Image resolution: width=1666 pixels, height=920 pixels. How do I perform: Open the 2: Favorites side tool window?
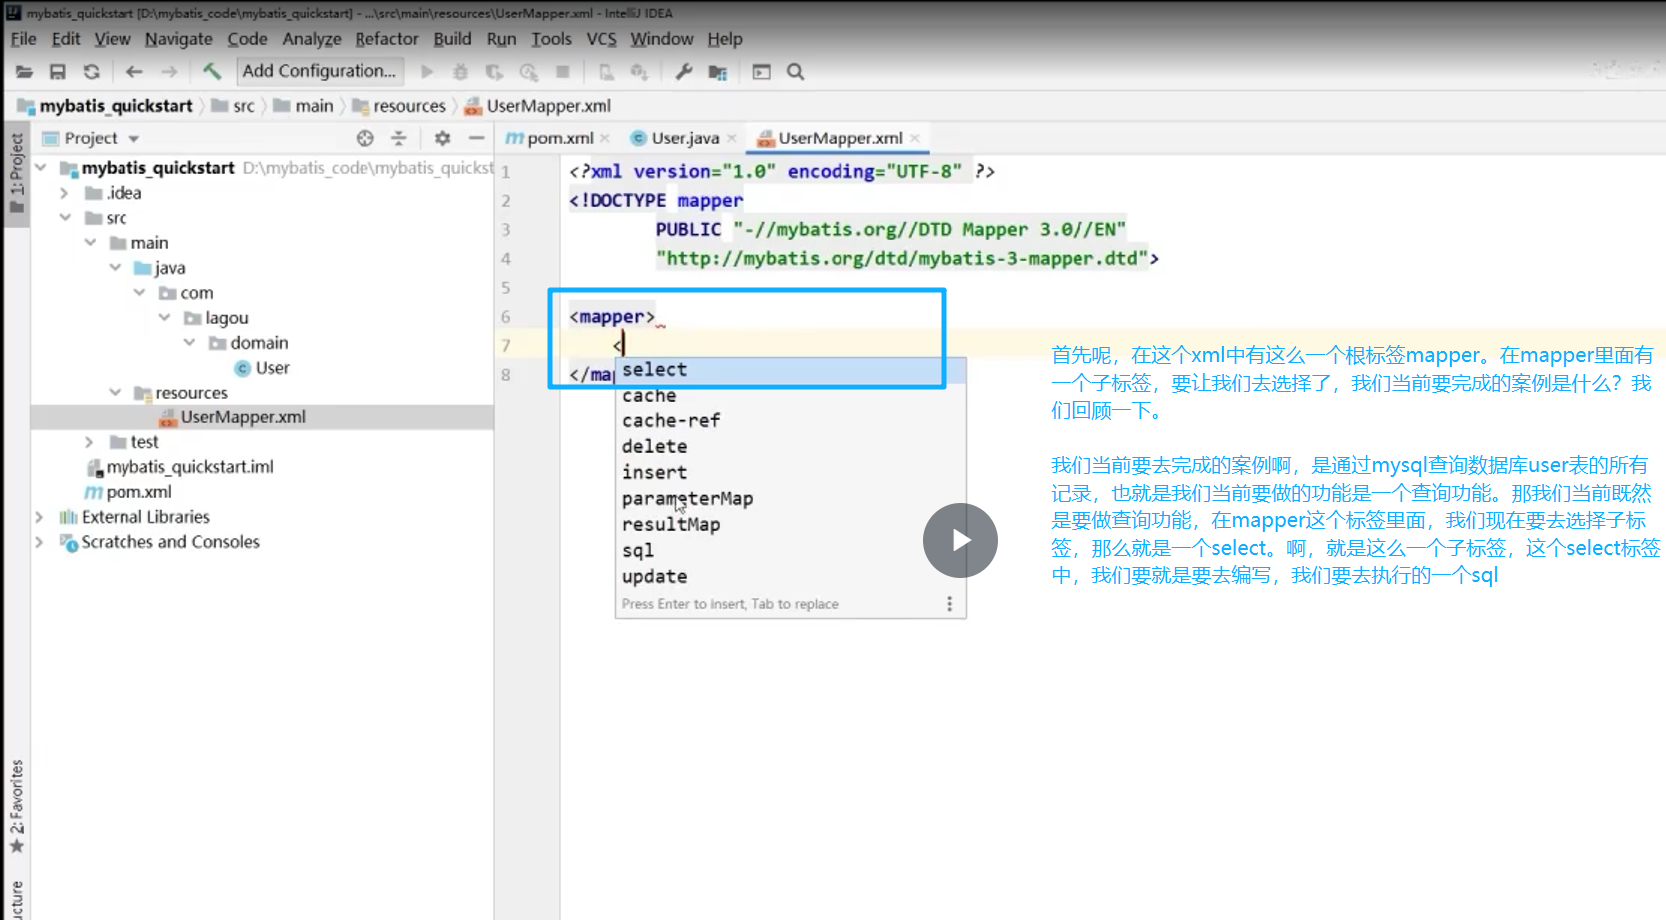point(16,806)
